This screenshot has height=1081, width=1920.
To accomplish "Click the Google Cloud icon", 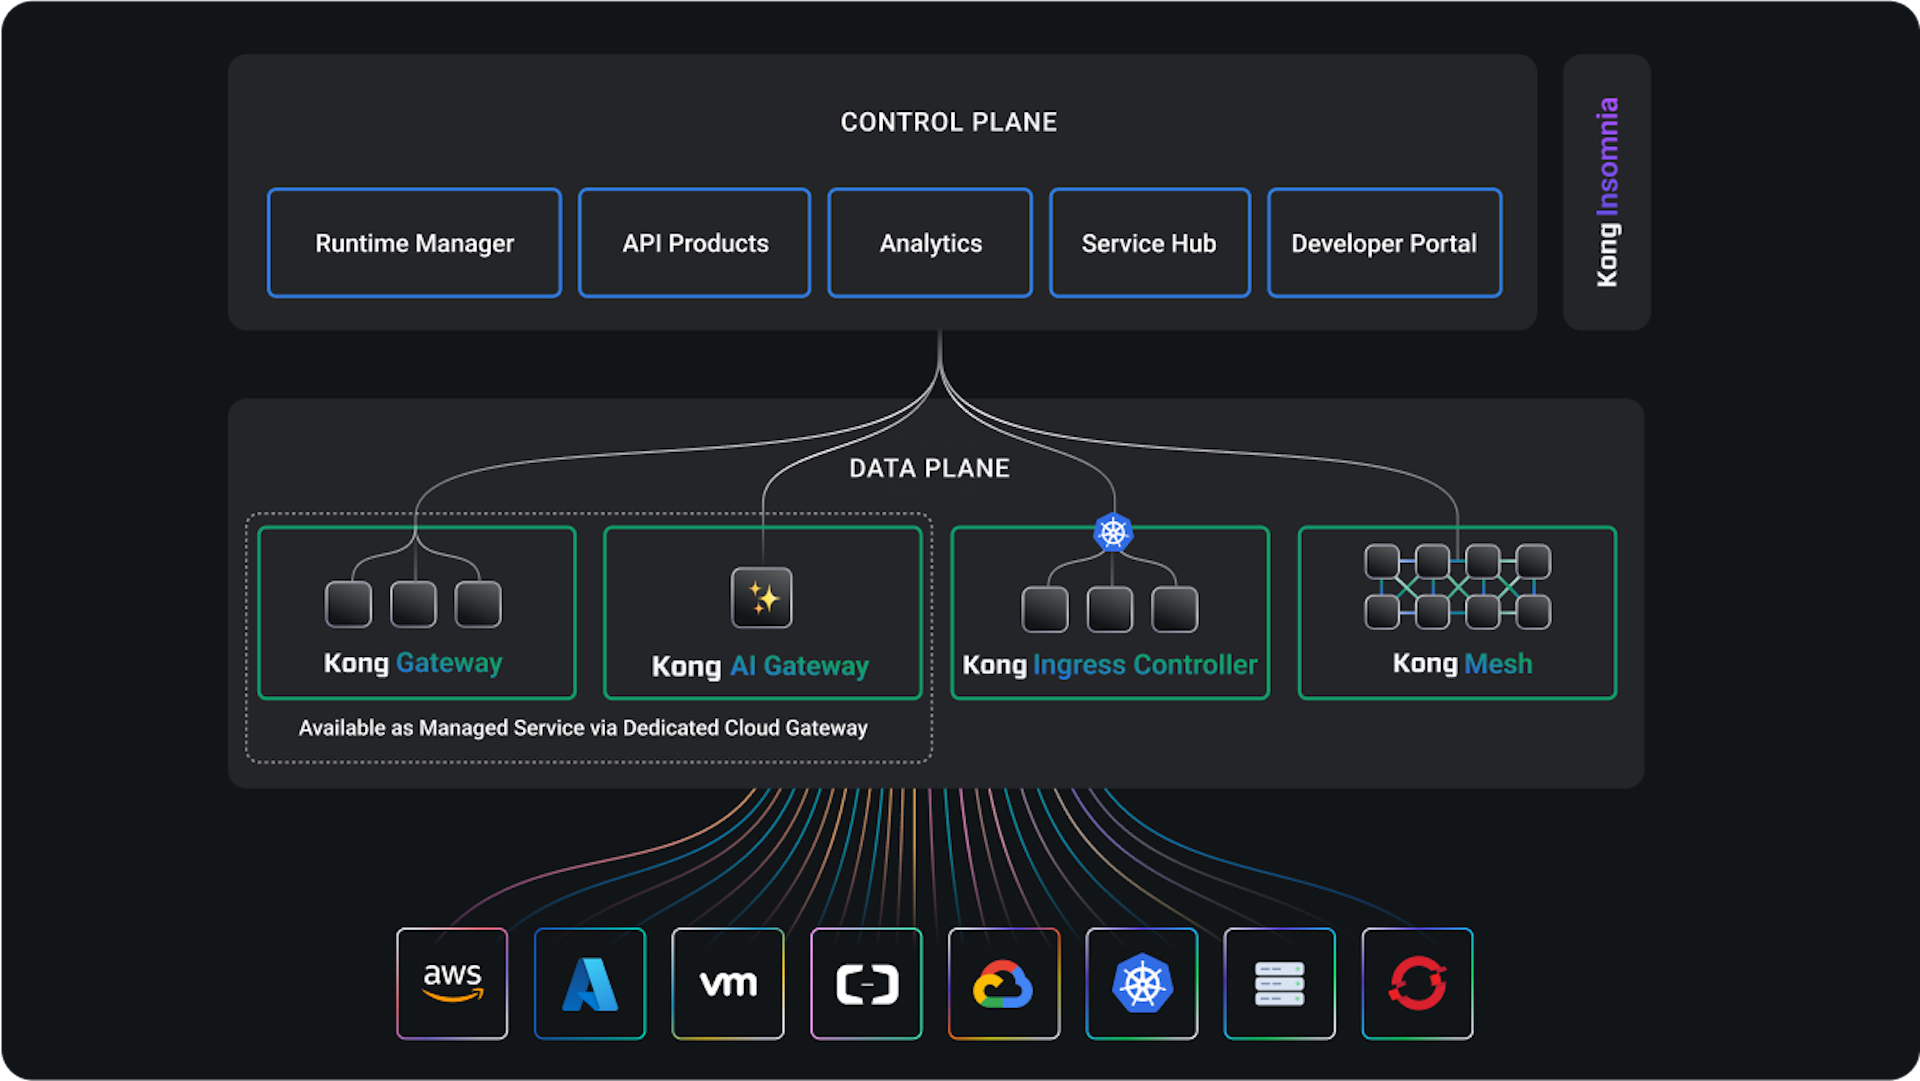I will 1004,983.
